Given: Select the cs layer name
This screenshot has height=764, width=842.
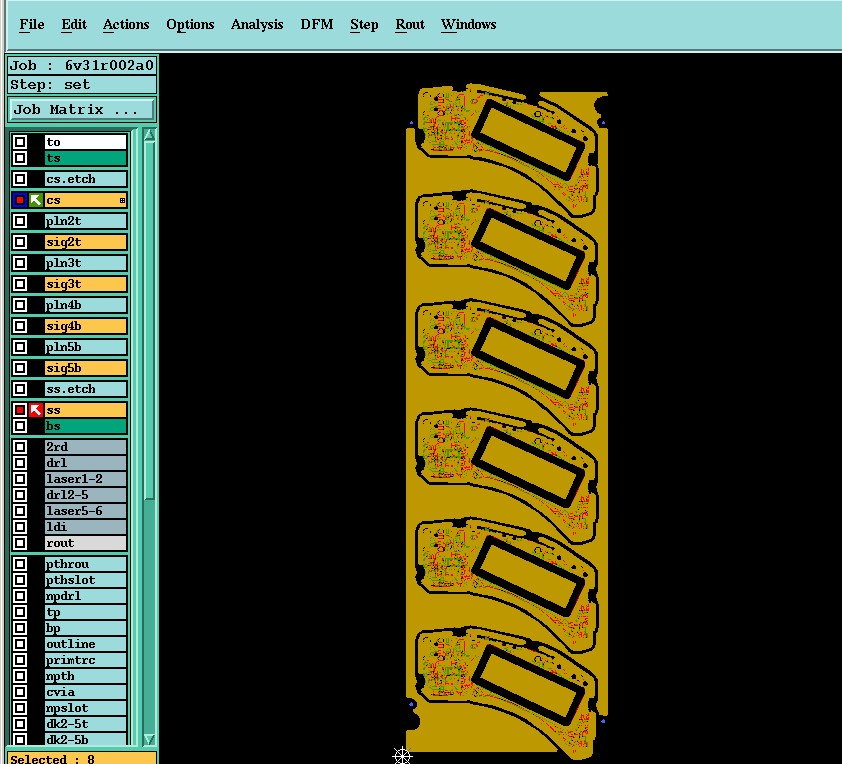Looking at the screenshot, I should (86, 200).
